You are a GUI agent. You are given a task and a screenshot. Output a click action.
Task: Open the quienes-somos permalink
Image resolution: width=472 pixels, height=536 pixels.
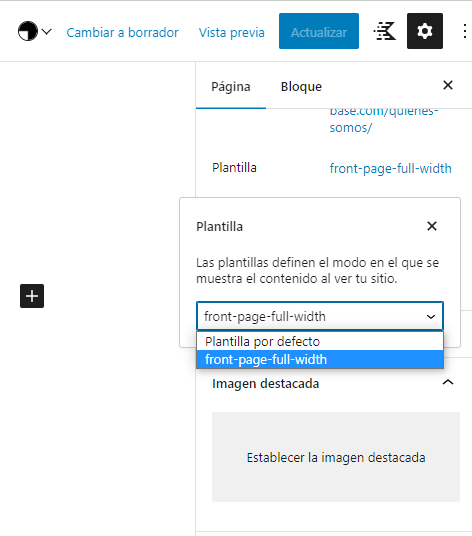tap(384, 119)
